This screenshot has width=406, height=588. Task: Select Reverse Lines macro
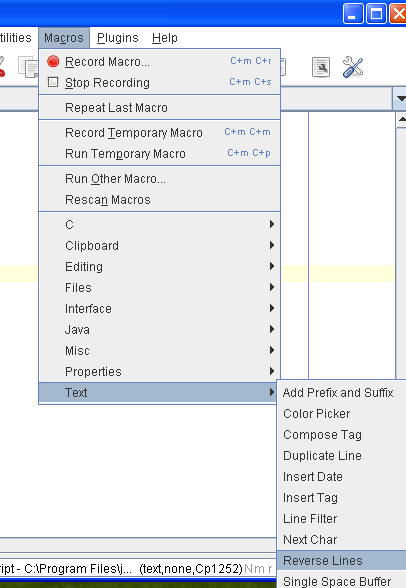pos(342,561)
